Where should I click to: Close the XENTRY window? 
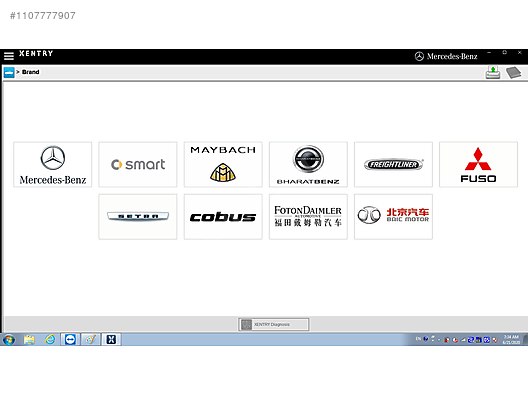[x=520, y=53]
